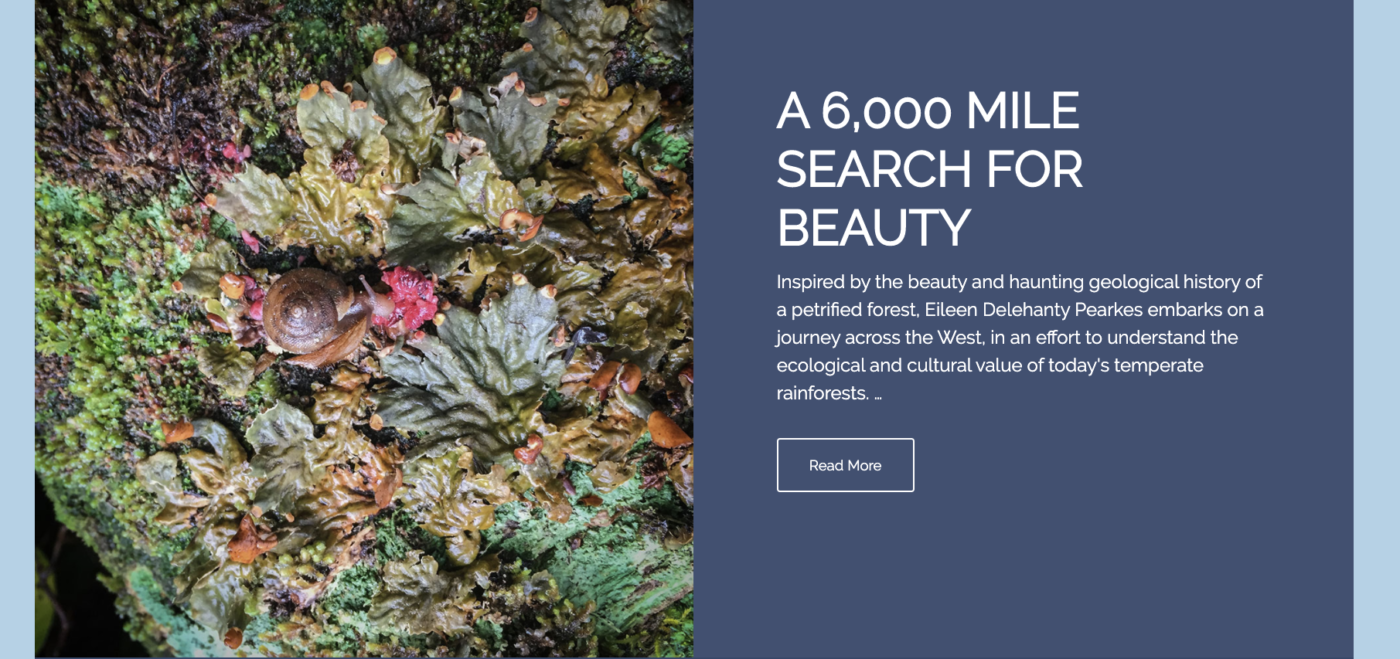Click the trailing ellipsis after 'rainforests.'
Image resolution: width=1400 pixels, height=659 pixels.
click(x=878, y=394)
